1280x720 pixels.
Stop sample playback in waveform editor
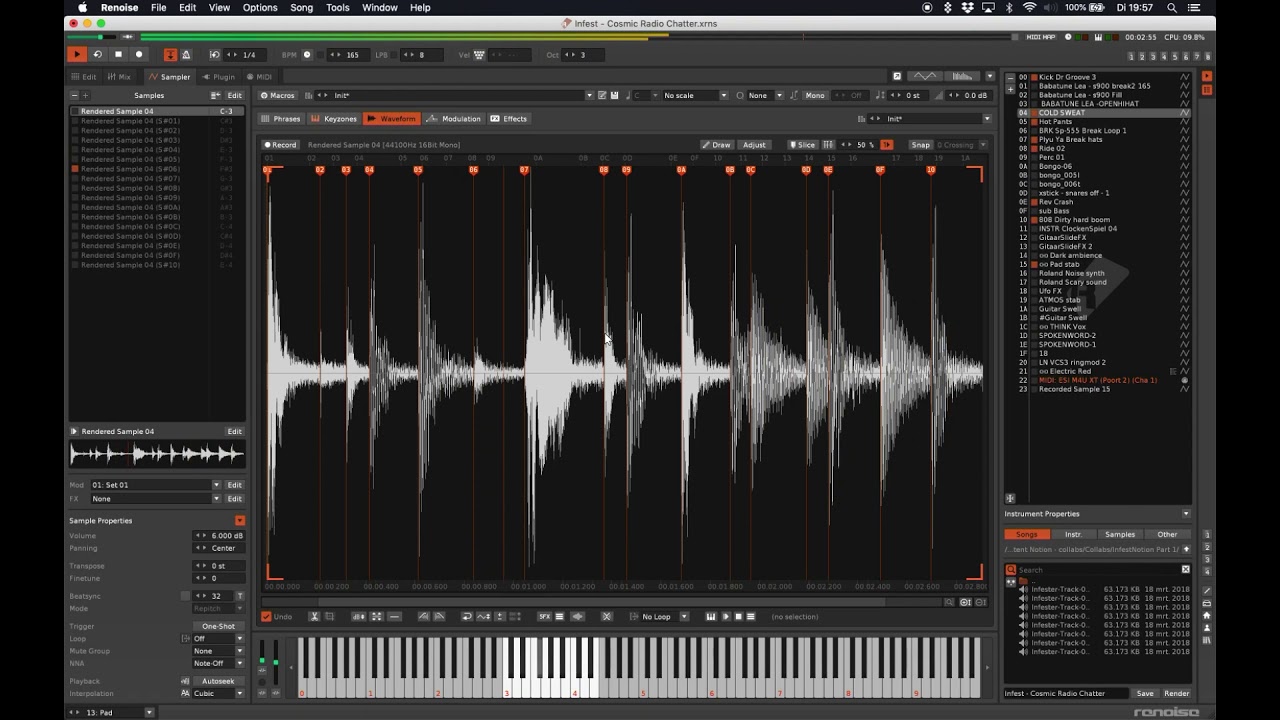738,616
